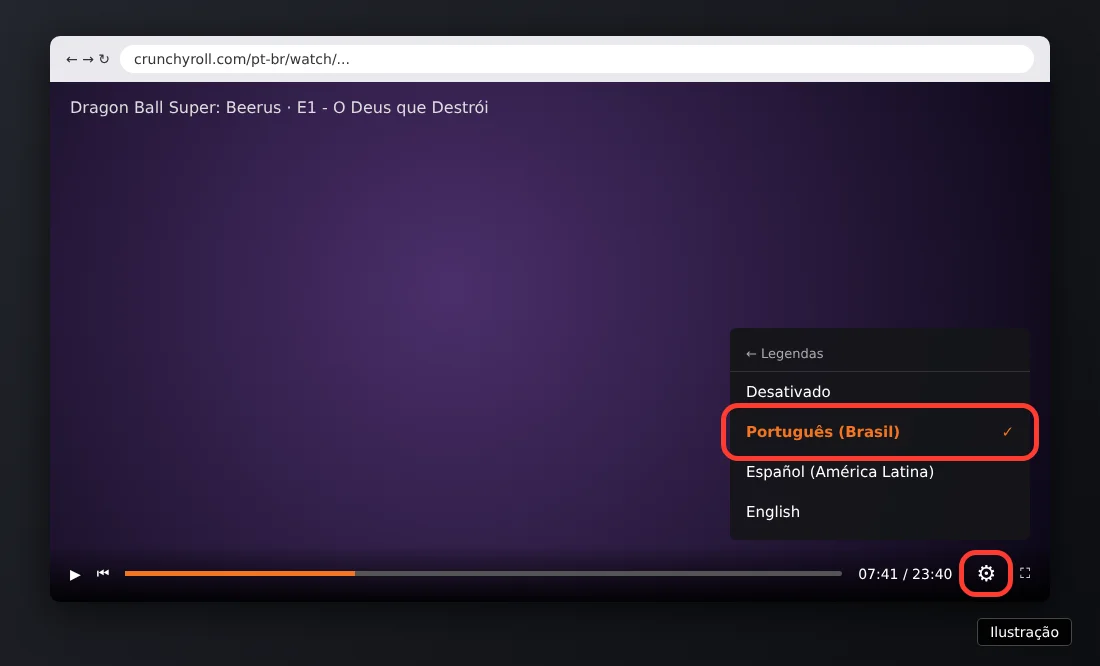Click the 07:41 / 23:40 time display
Screen dimensions: 1100x666
pyautogui.click(x=905, y=574)
